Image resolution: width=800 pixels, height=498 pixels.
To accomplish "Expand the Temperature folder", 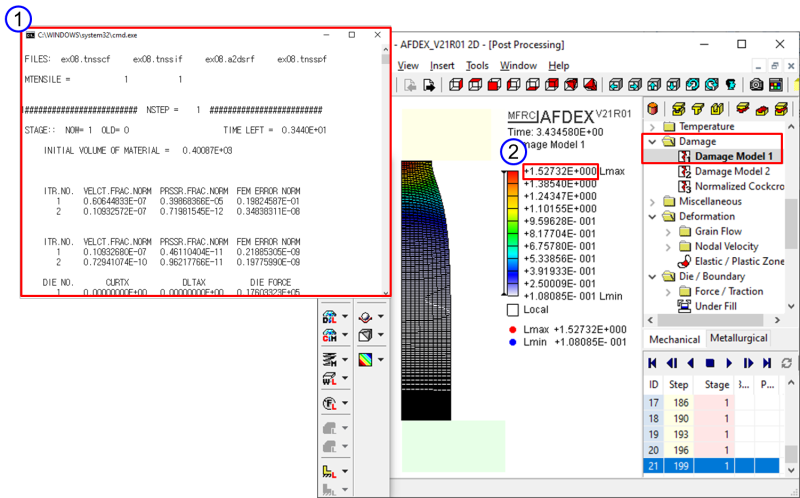I will click(x=654, y=127).
